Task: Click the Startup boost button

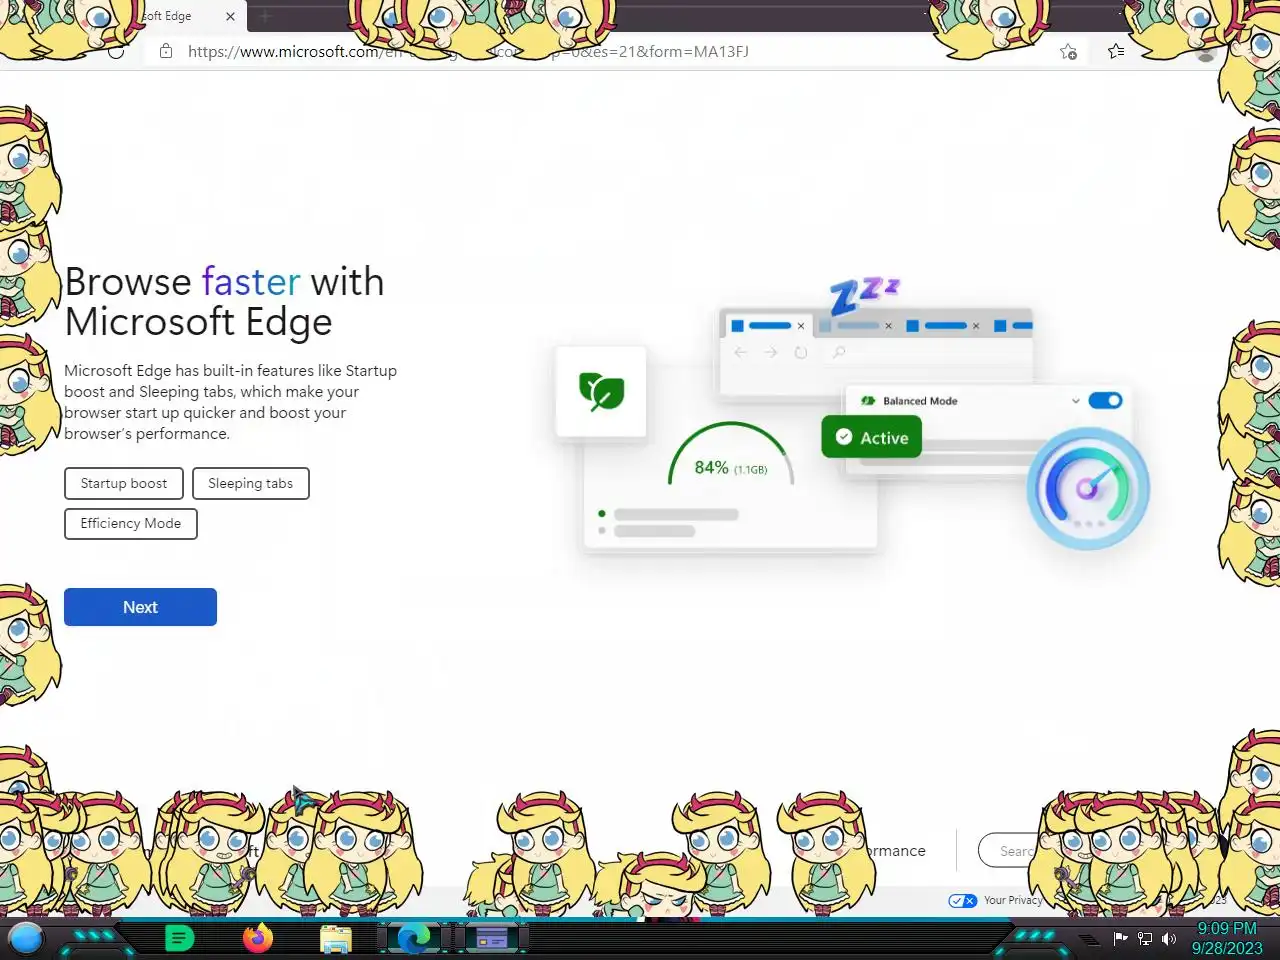Action: click(124, 483)
